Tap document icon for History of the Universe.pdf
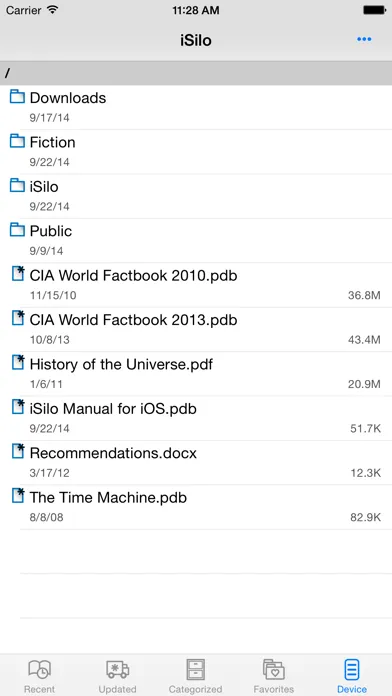This screenshot has height=696, width=392. click(17, 362)
